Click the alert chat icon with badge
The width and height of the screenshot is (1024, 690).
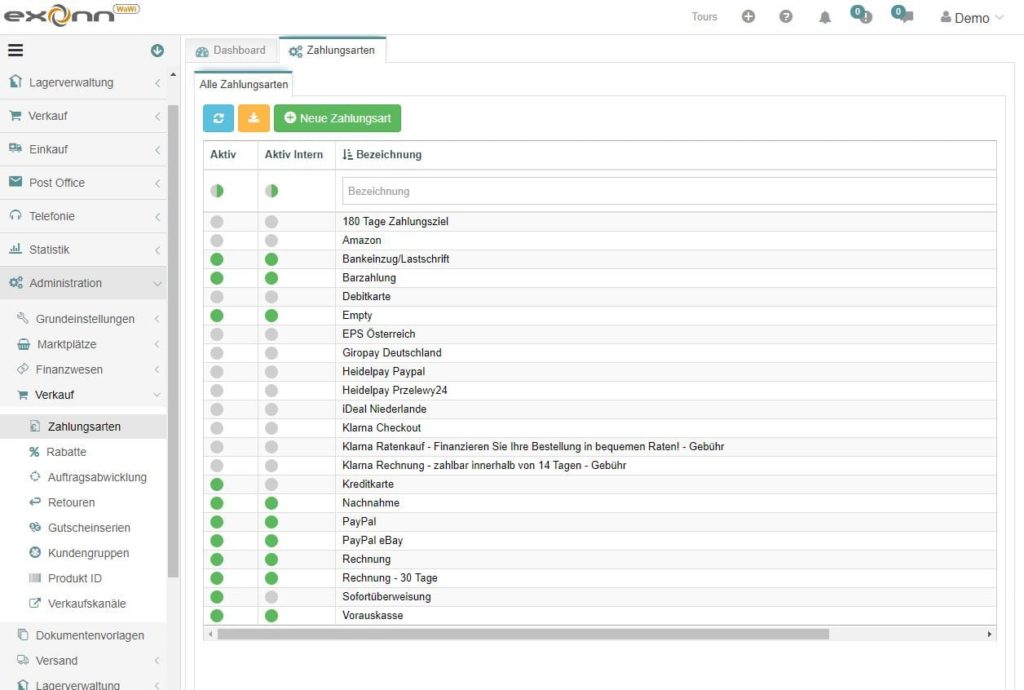tap(861, 15)
